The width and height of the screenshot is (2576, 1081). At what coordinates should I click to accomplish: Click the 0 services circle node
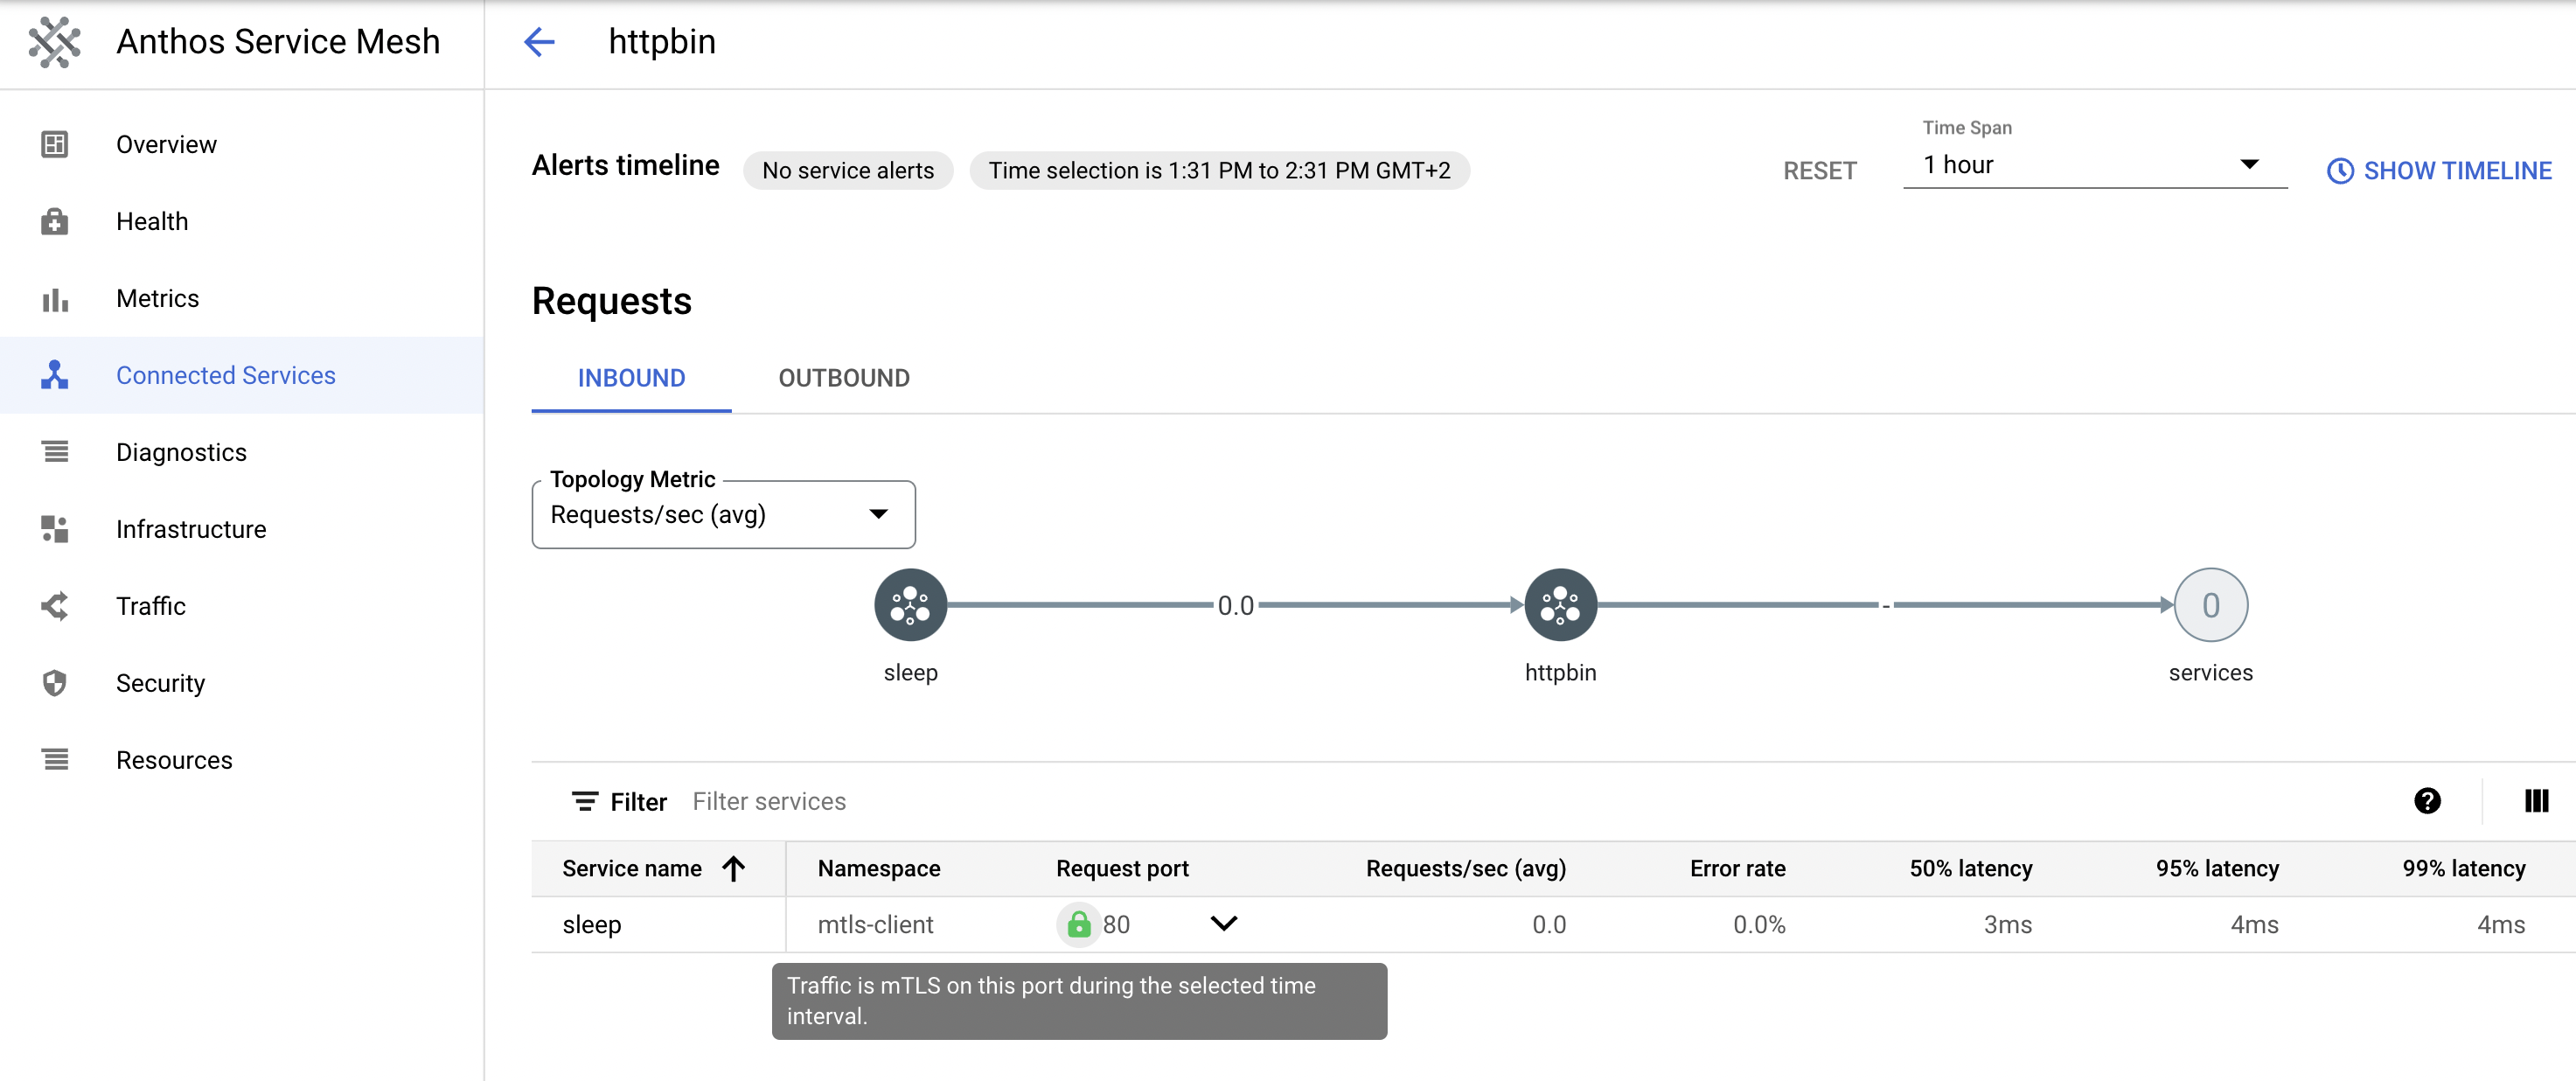[2210, 605]
